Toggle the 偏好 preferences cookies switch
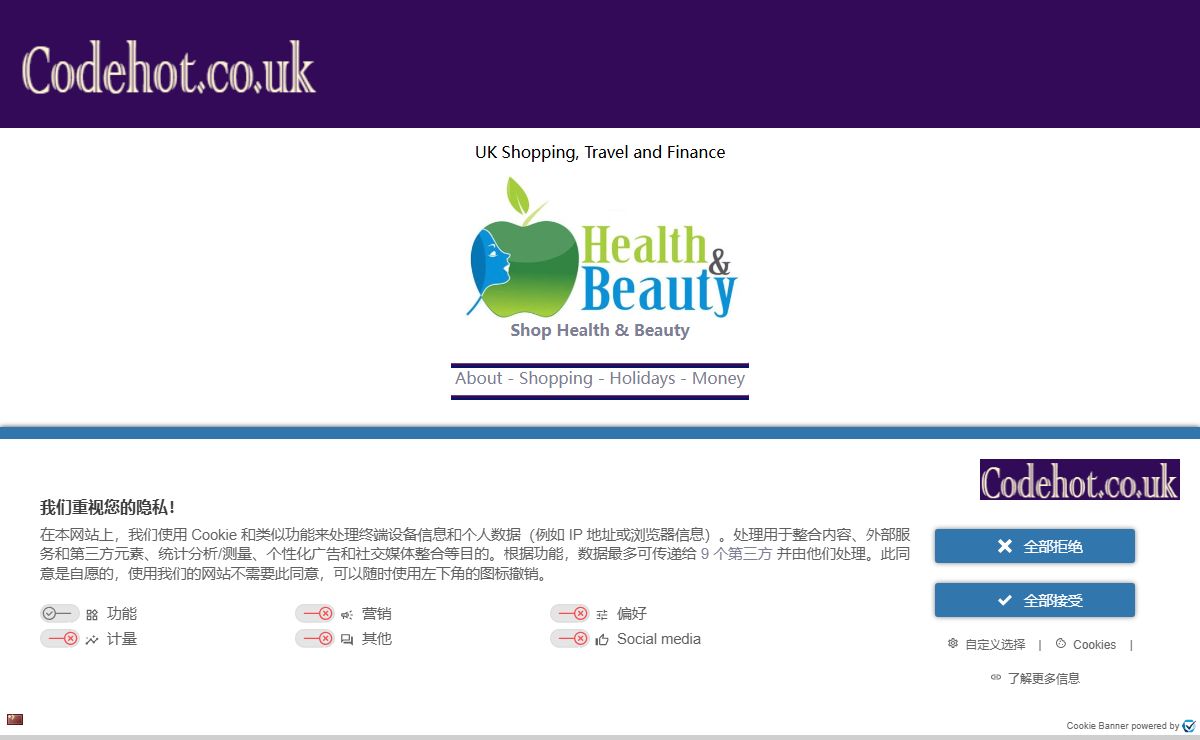The width and height of the screenshot is (1200, 740). 569,614
